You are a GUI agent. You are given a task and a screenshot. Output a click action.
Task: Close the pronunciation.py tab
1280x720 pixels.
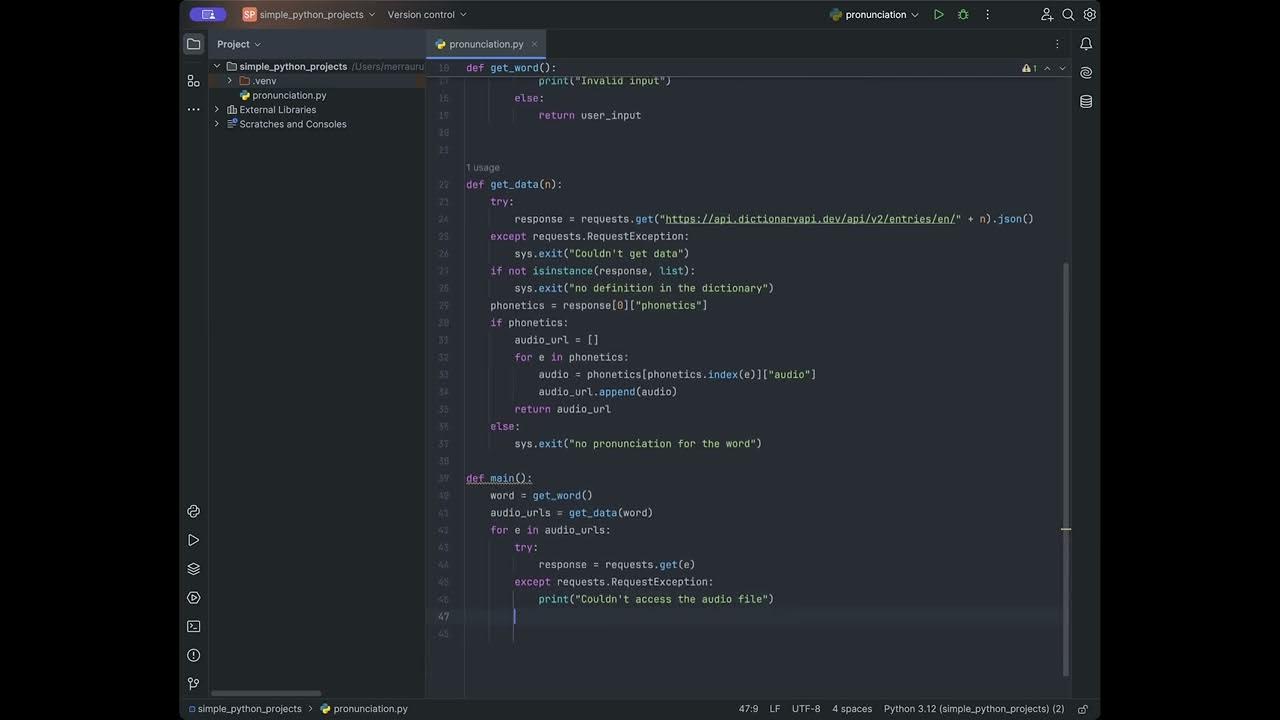point(534,44)
